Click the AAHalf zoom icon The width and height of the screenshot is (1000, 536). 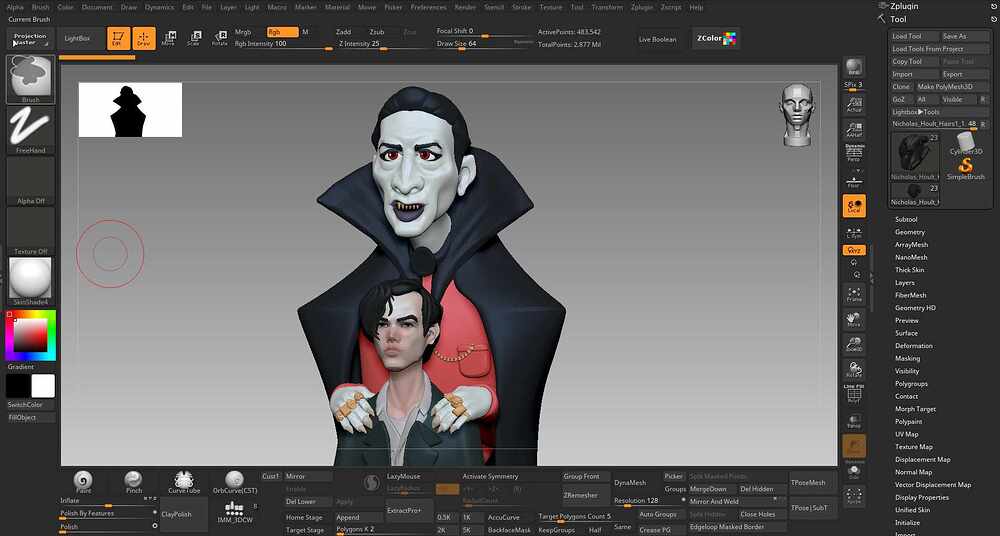[x=854, y=130]
